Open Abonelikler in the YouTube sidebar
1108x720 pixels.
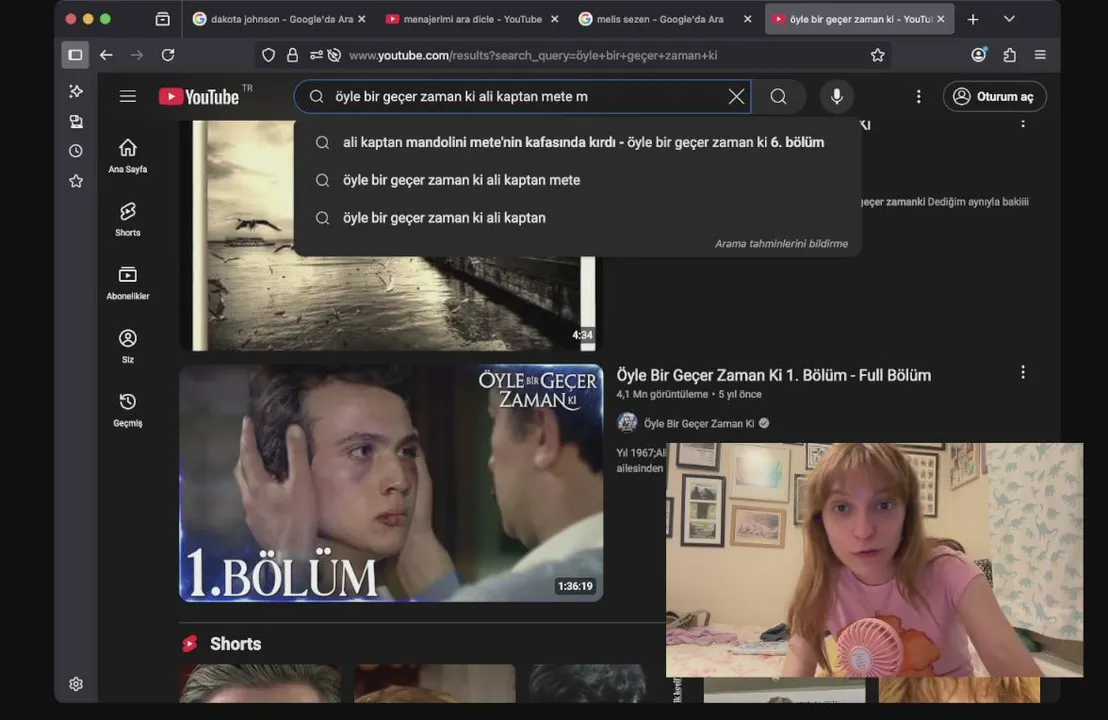click(128, 283)
